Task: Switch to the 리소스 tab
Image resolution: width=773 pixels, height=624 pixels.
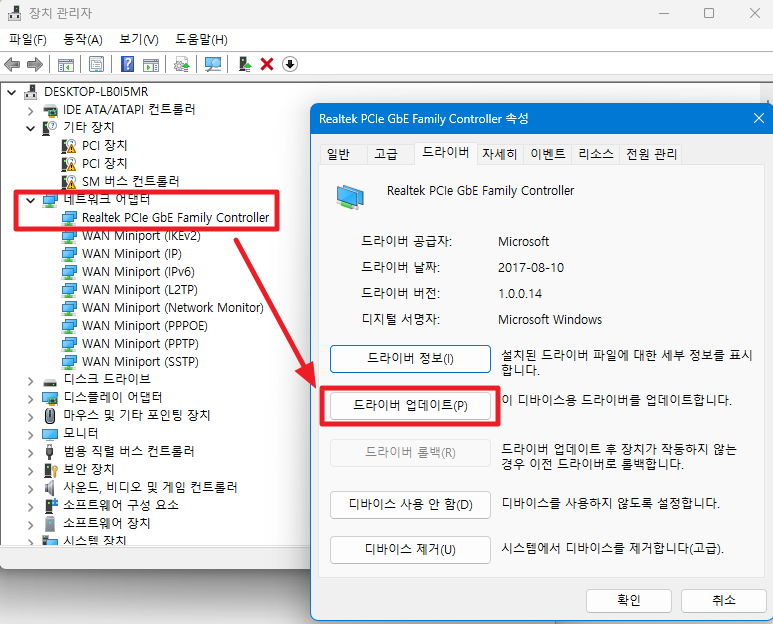Action: [596, 154]
